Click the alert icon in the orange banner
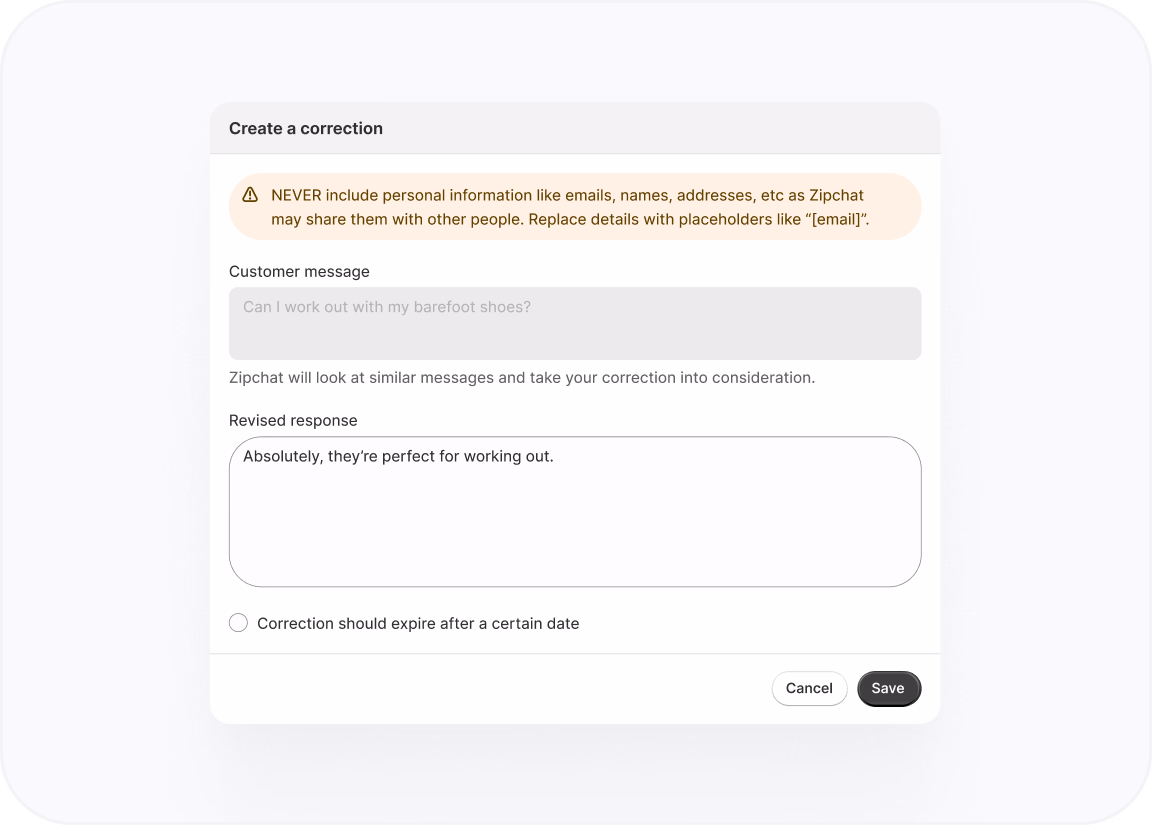The height and width of the screenshot is (825, 1152). coord(249,195)
